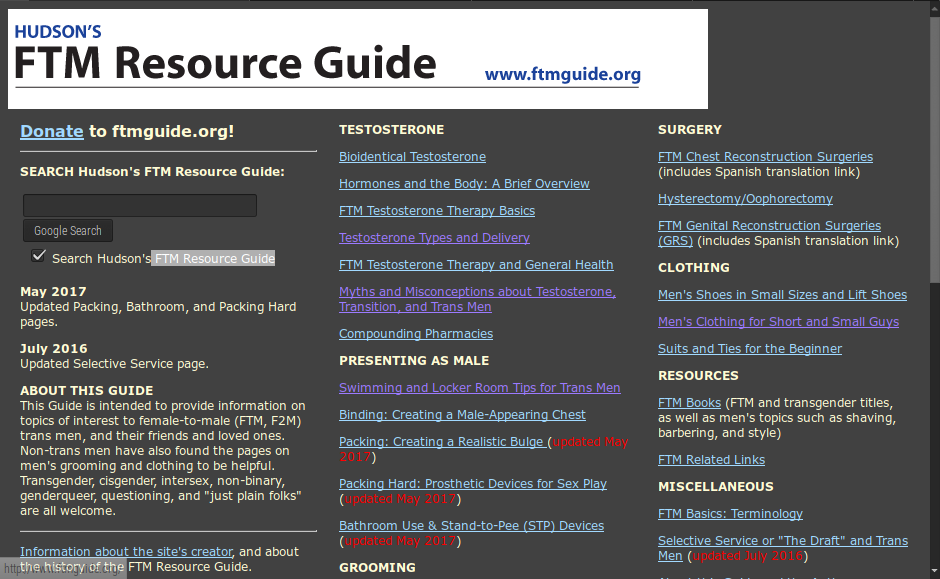This screenshot has width=940, height=579.
Task: Open FTM Genital Reconstruction Surgeries (GRS) link
Action: pos(769,233)
